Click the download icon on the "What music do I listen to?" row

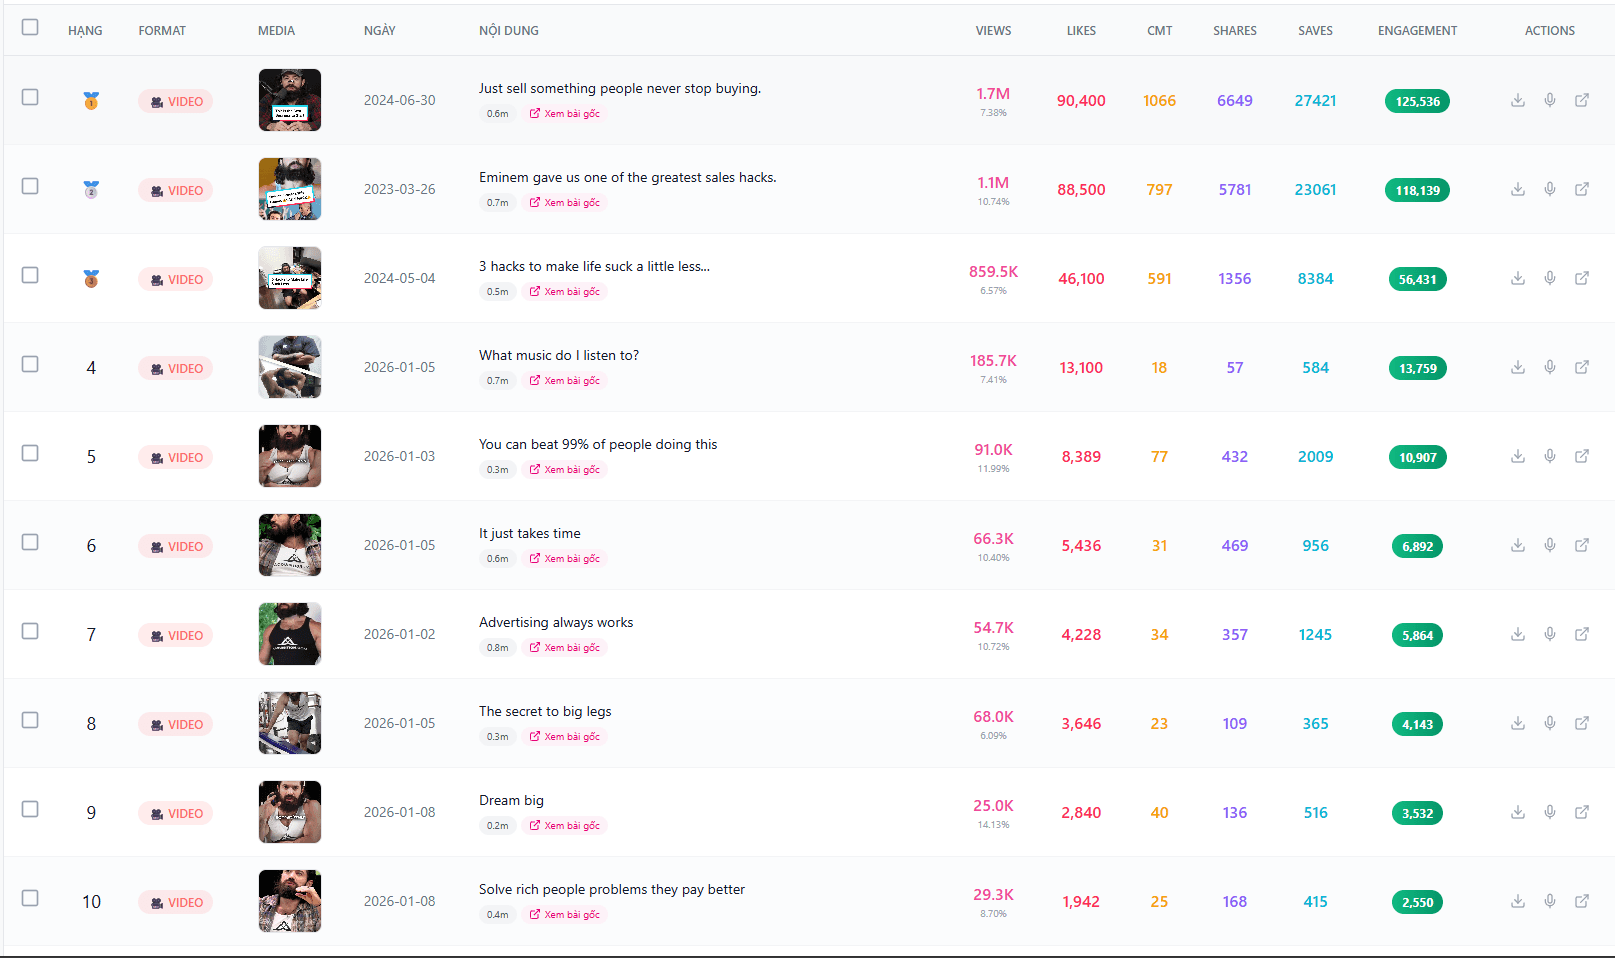tap(1517, 367)
